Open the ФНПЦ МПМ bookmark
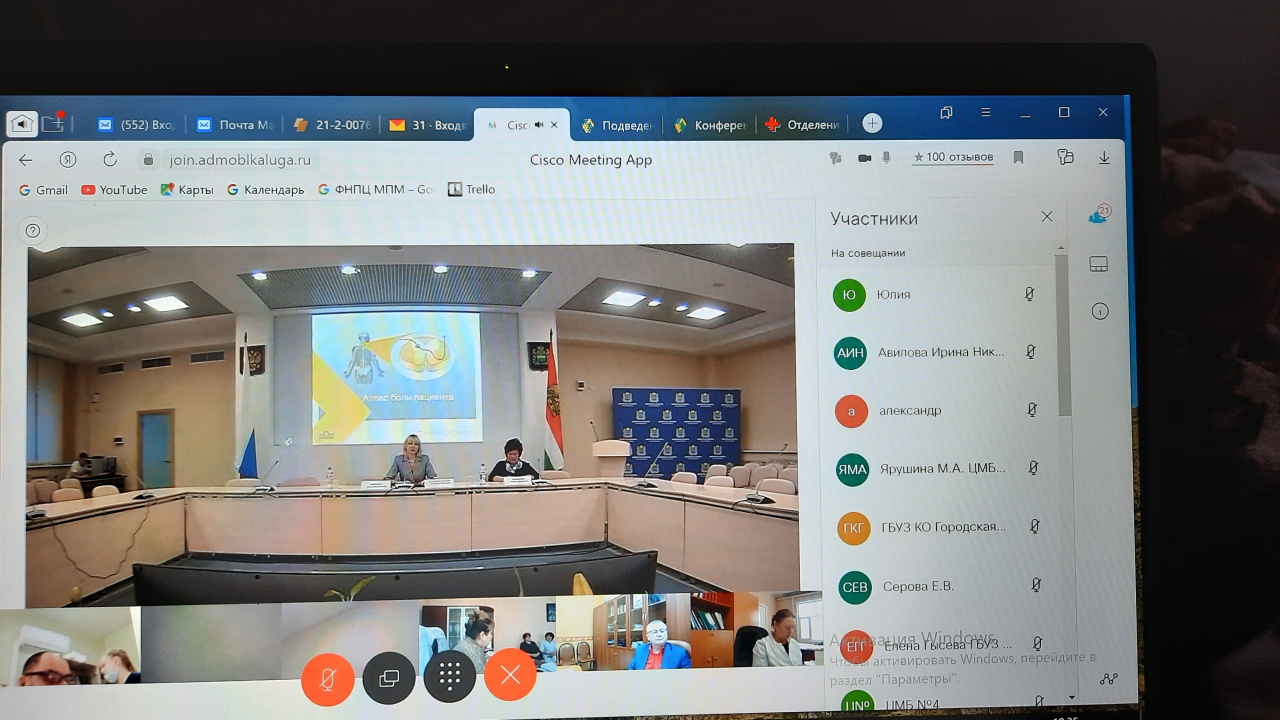Screen dimensions: 1280x720 pyautogui.click(x=375, y=190)
